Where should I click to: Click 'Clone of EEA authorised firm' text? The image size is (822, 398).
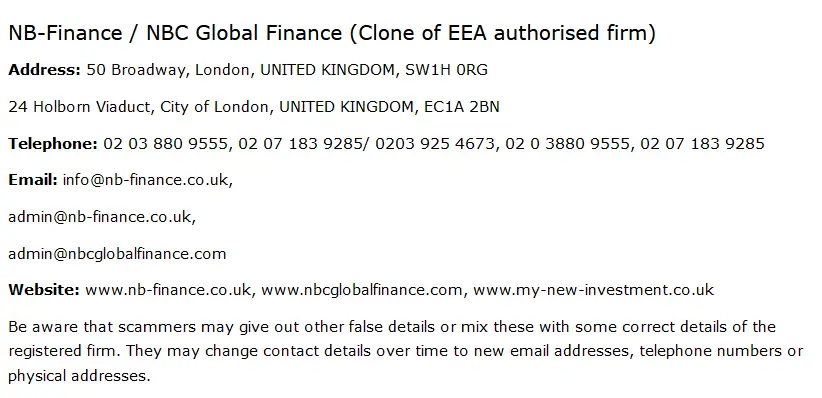tap(503, 33)
